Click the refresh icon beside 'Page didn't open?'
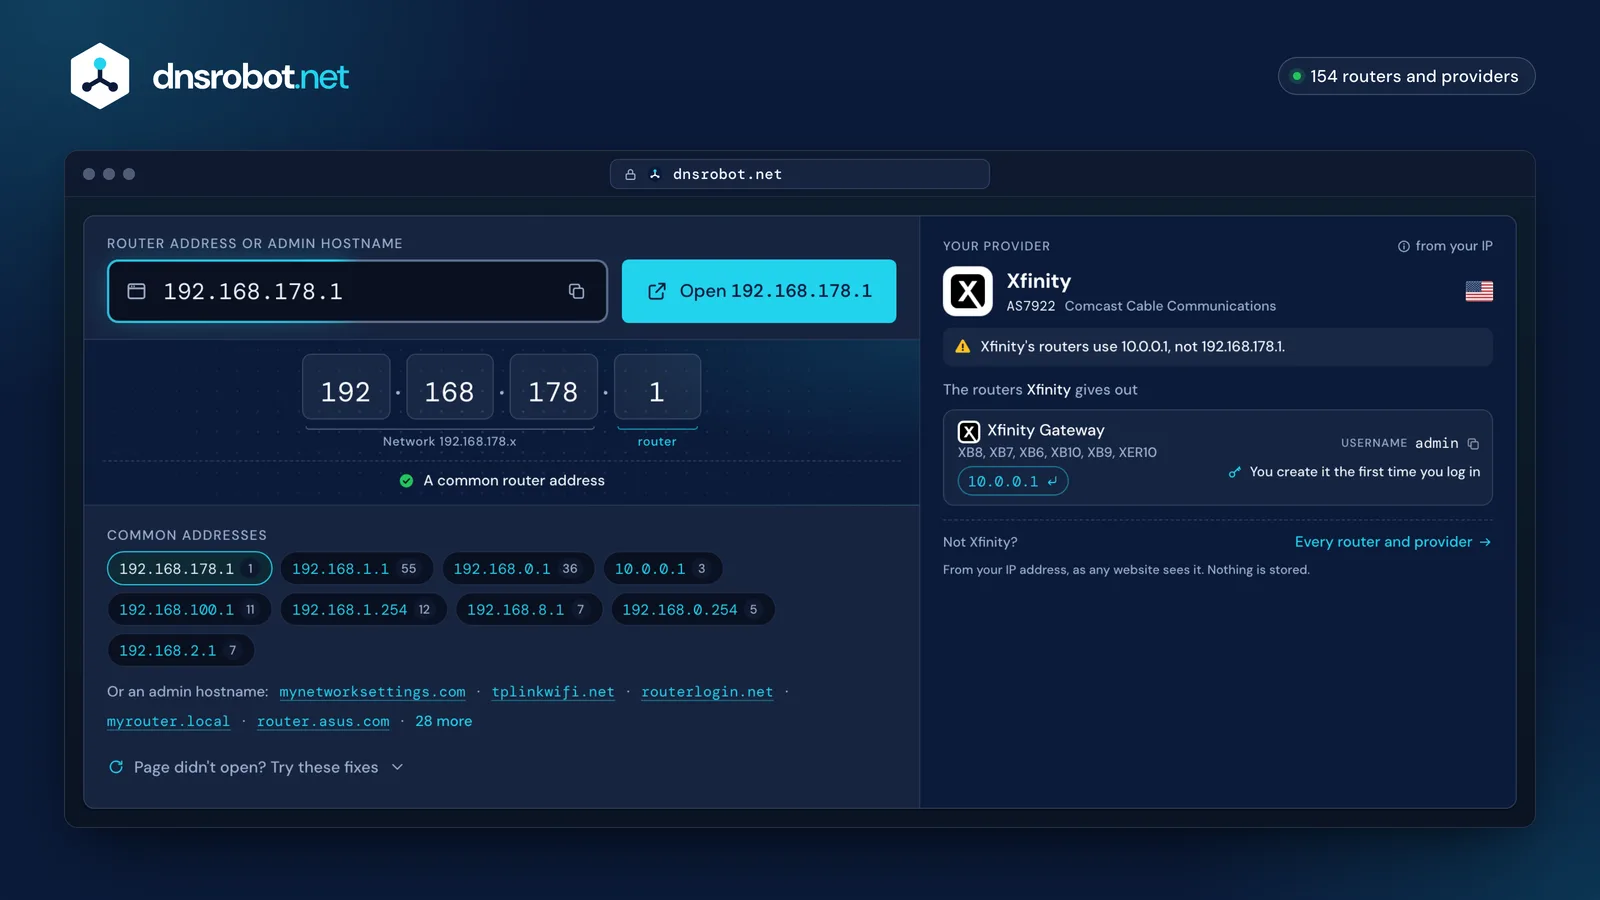 pos(116,767)
